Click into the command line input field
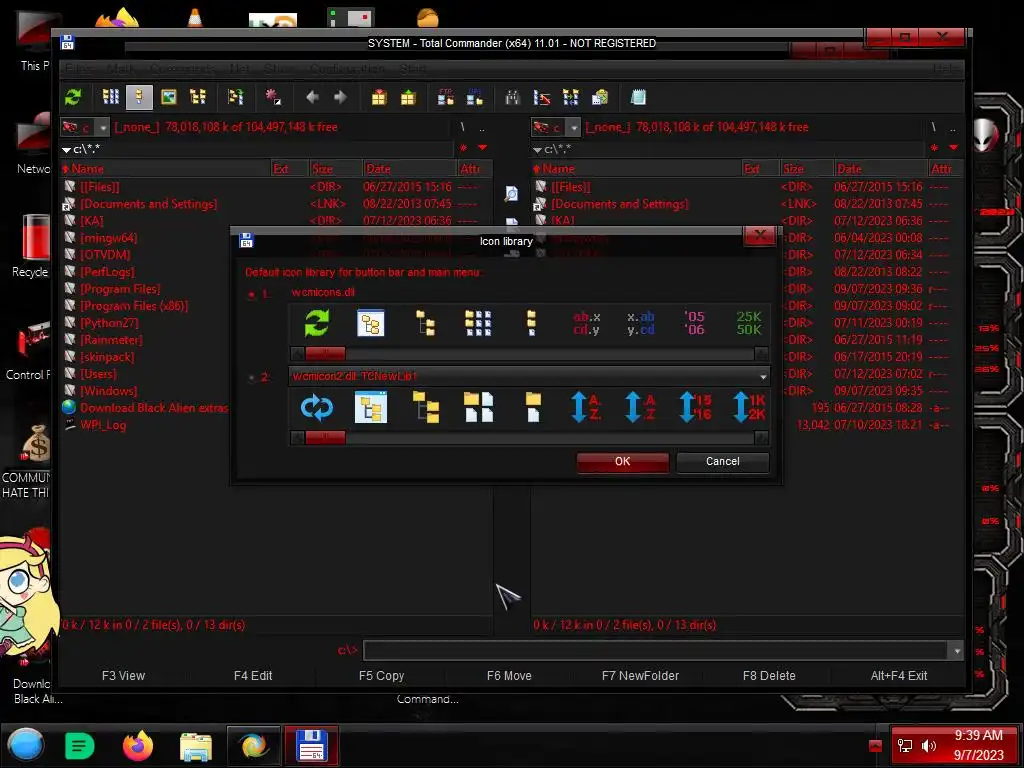Screen dimensions: 1024x768 [x=656, y=650]
